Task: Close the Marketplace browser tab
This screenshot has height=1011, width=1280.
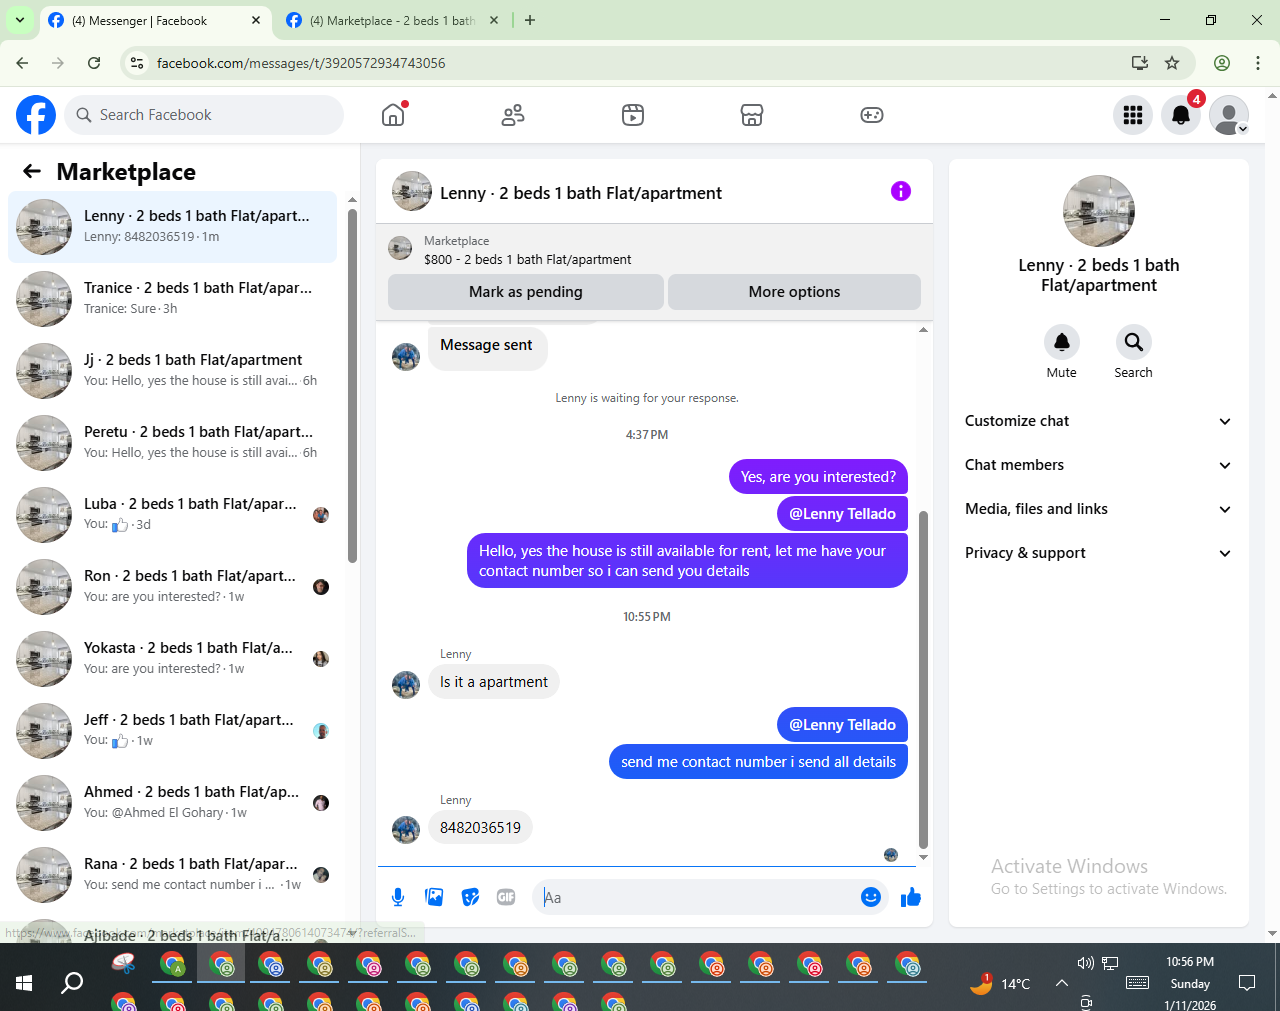Action: [x=494, y=20]
